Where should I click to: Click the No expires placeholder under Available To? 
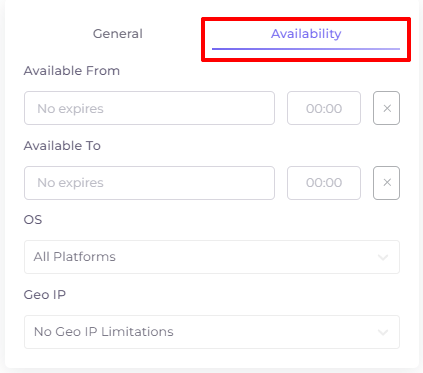70,183
